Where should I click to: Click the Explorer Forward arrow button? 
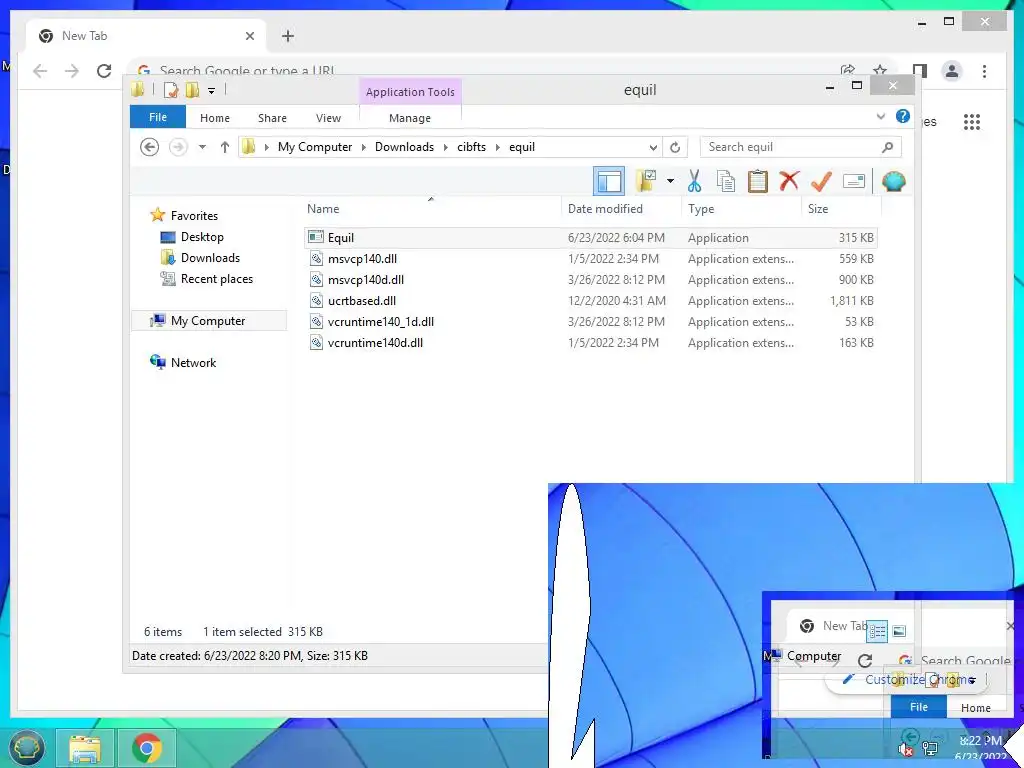pos(178,147)
